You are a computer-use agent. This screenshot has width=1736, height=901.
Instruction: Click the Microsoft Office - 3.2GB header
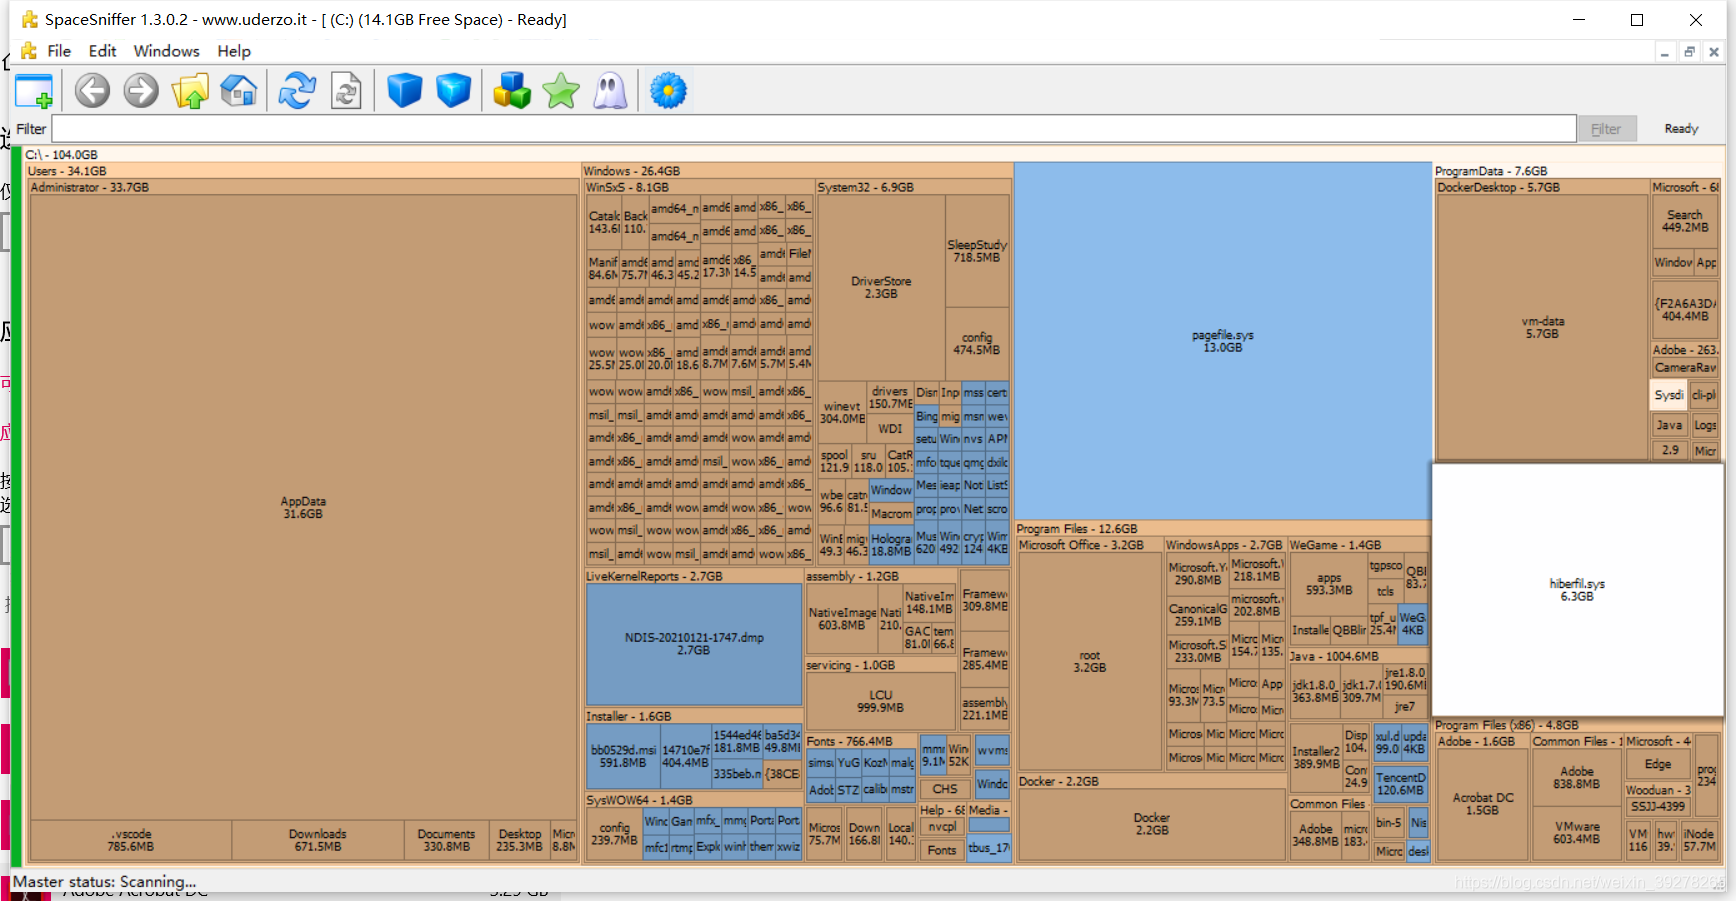1081,545
